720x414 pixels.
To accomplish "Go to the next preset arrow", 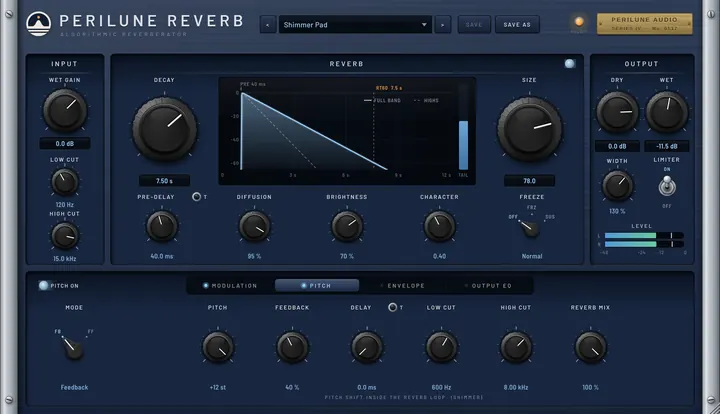I will [x=443, y=25].
